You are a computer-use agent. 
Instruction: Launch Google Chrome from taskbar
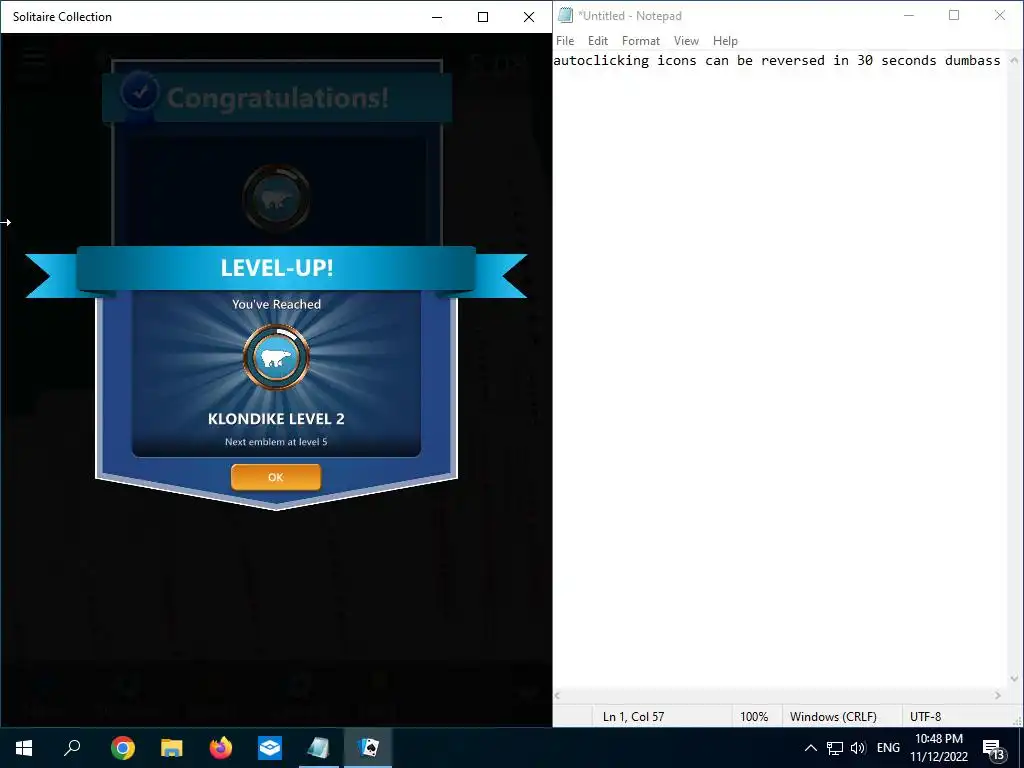[122, 748]
